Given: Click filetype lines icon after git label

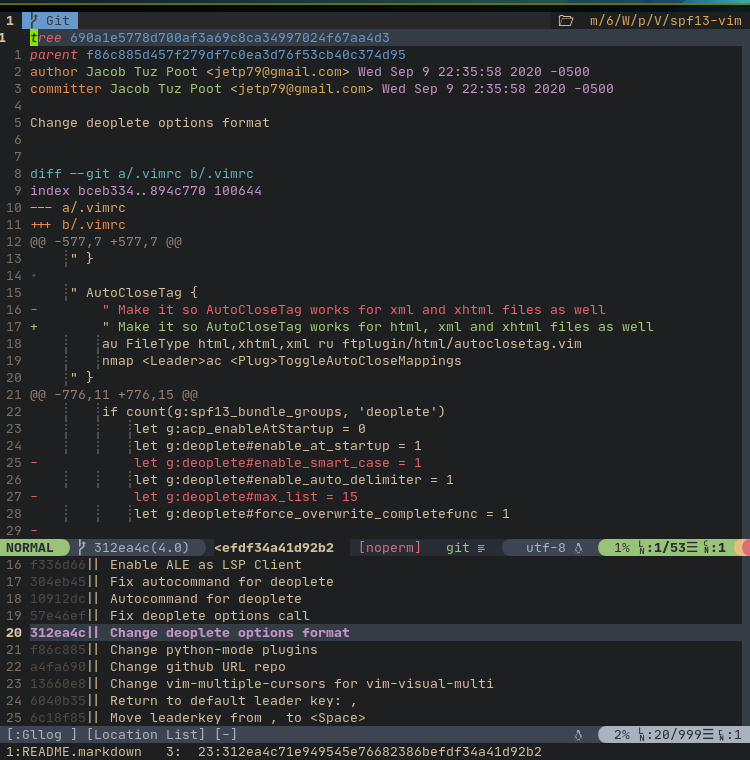Looking at the screenshot, I should [481, 548].
